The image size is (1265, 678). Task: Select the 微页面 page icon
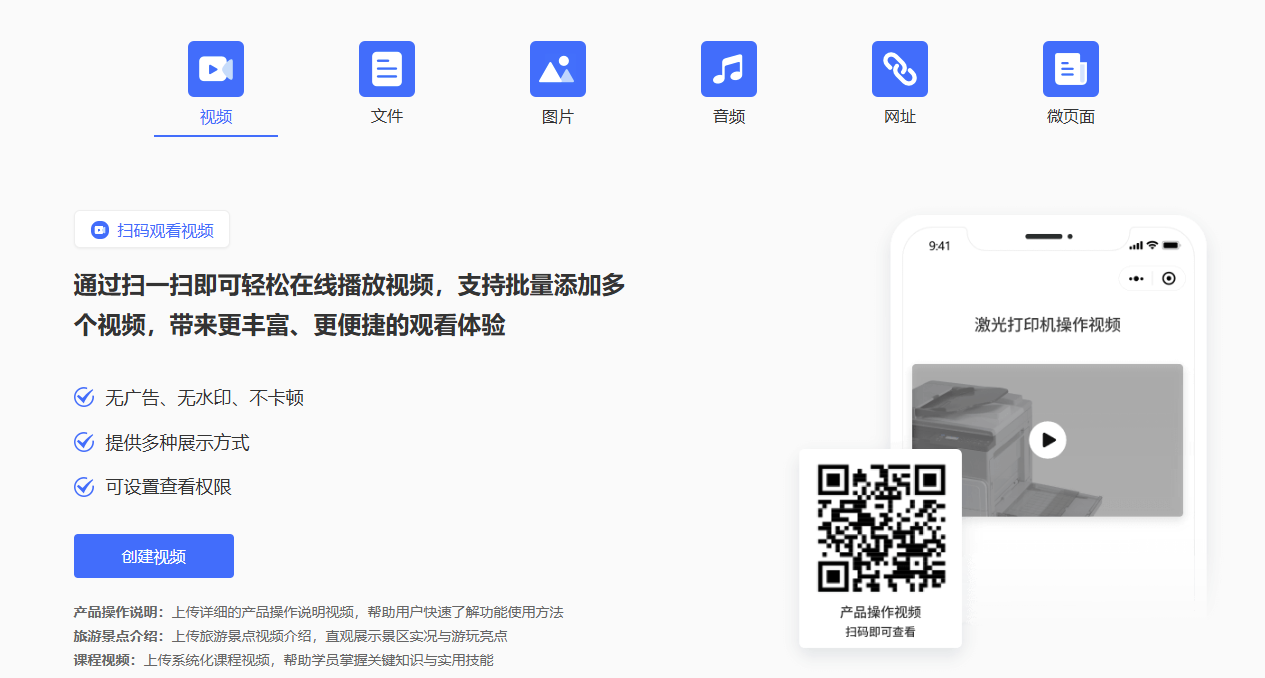pyautogui.click(x=1071, y=69)
